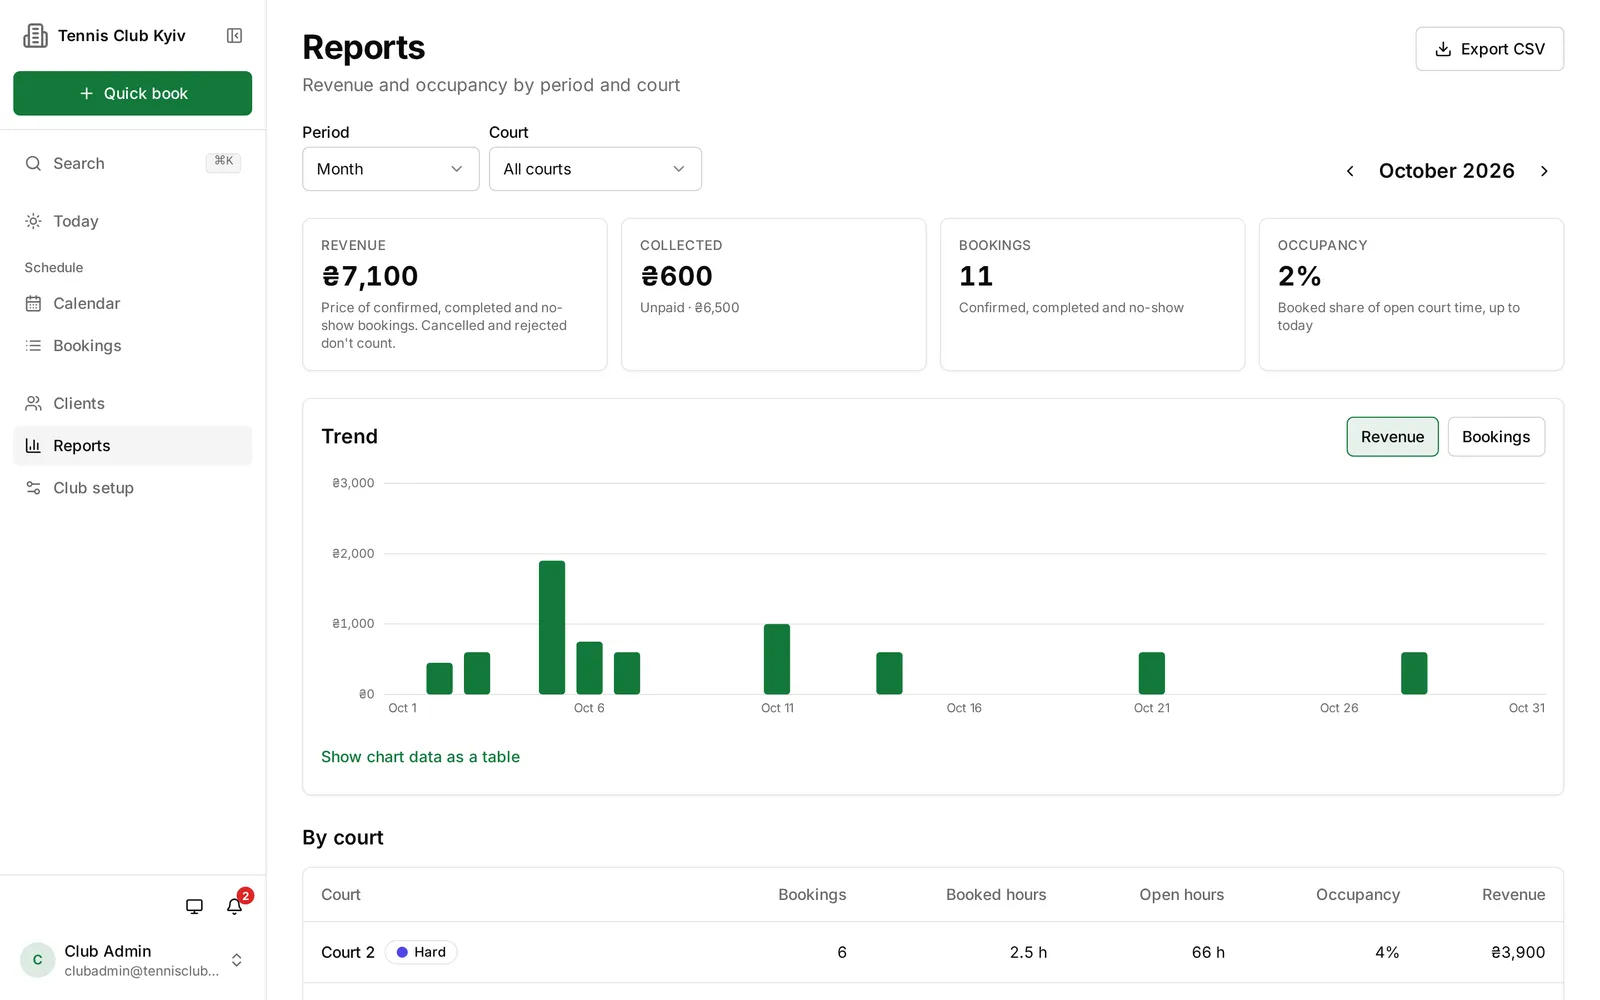
Task: Switch trend chart to Bookings
Action: (1496, 437)
